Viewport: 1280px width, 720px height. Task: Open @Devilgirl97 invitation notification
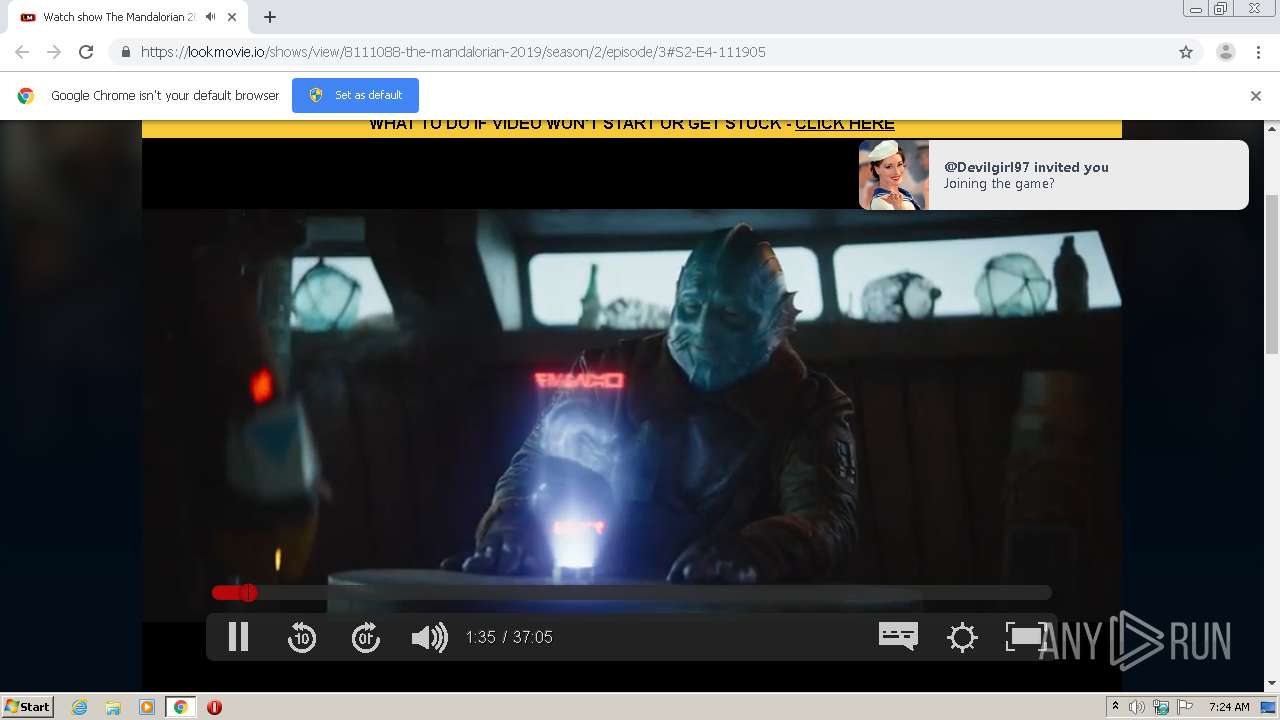[x=1053, y=175]
